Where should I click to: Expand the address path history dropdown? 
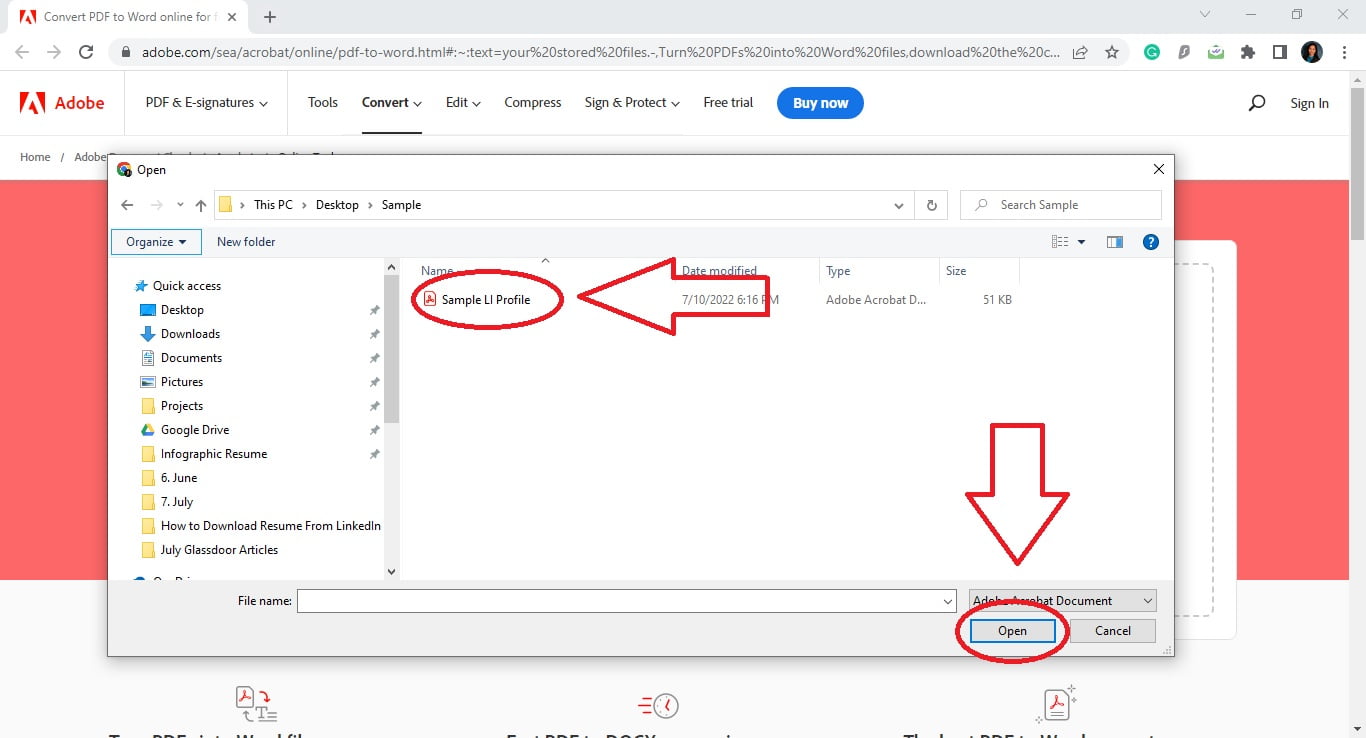[898, 205]
